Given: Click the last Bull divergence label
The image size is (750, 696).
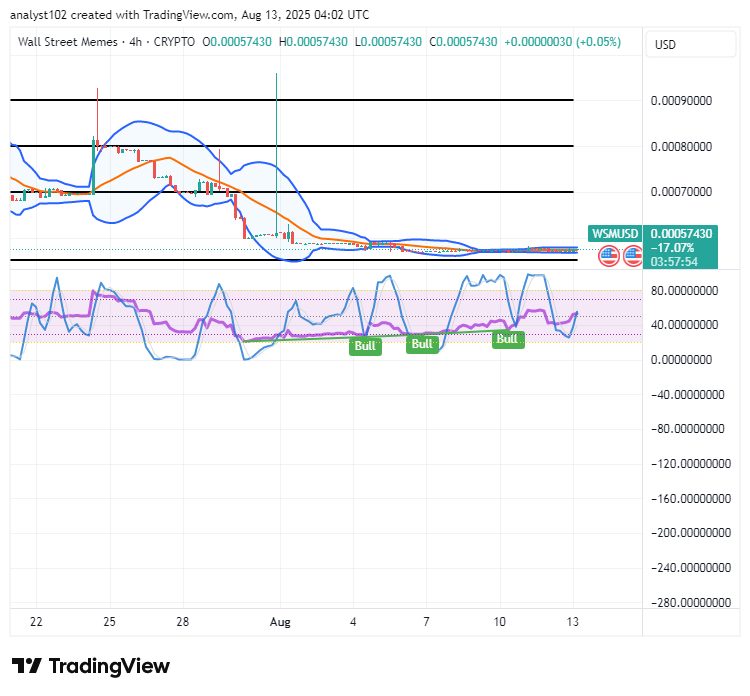Looking at the screenshot, I should pyautogui.click(x=508, y=339).
